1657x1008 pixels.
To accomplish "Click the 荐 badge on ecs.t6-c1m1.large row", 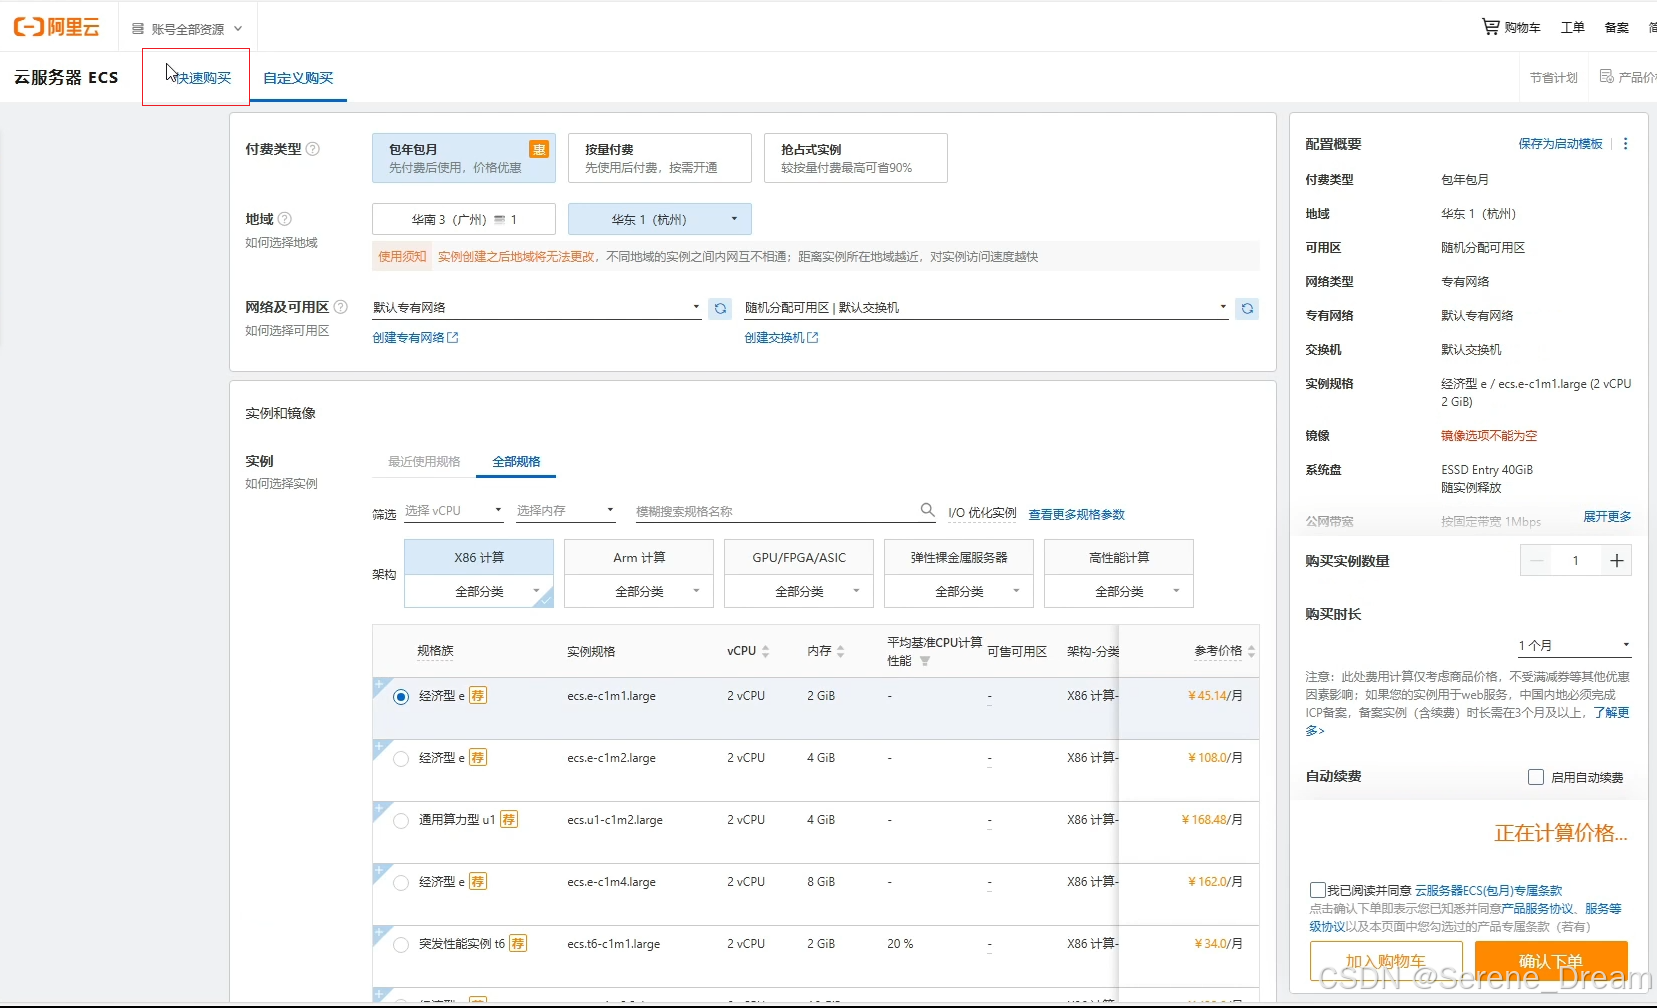I will (518, 944).
